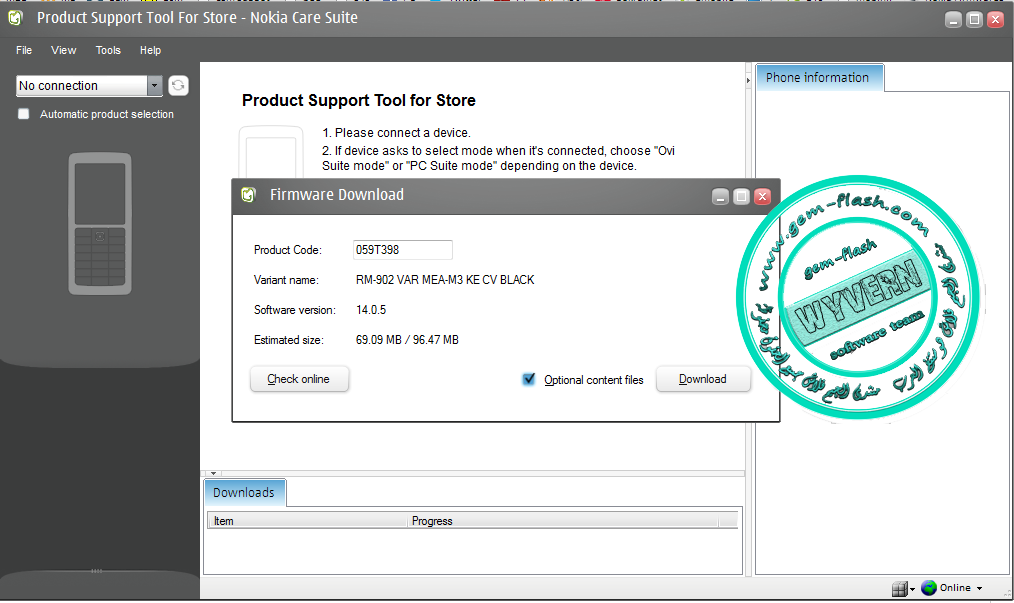Open the Tools menu
This screenshot has height=603, width=1014.
(108, 50)
